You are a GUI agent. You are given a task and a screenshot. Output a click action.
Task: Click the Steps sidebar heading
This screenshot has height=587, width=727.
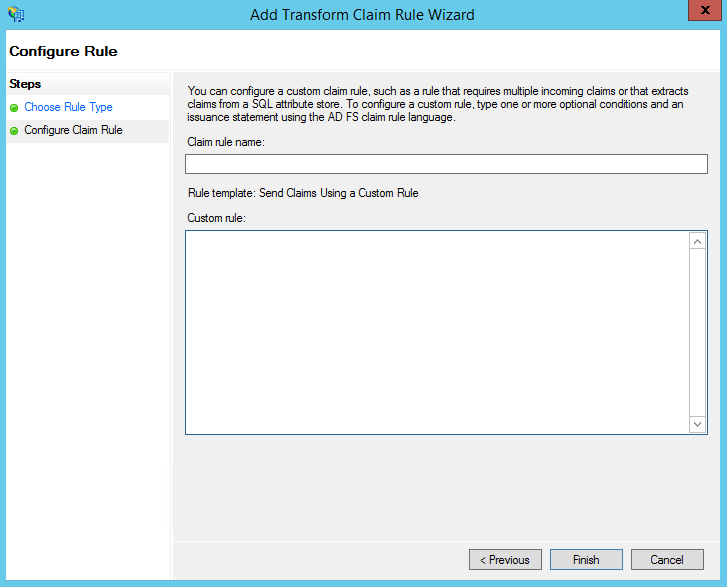pyautogui.click(x=25, y=84)
